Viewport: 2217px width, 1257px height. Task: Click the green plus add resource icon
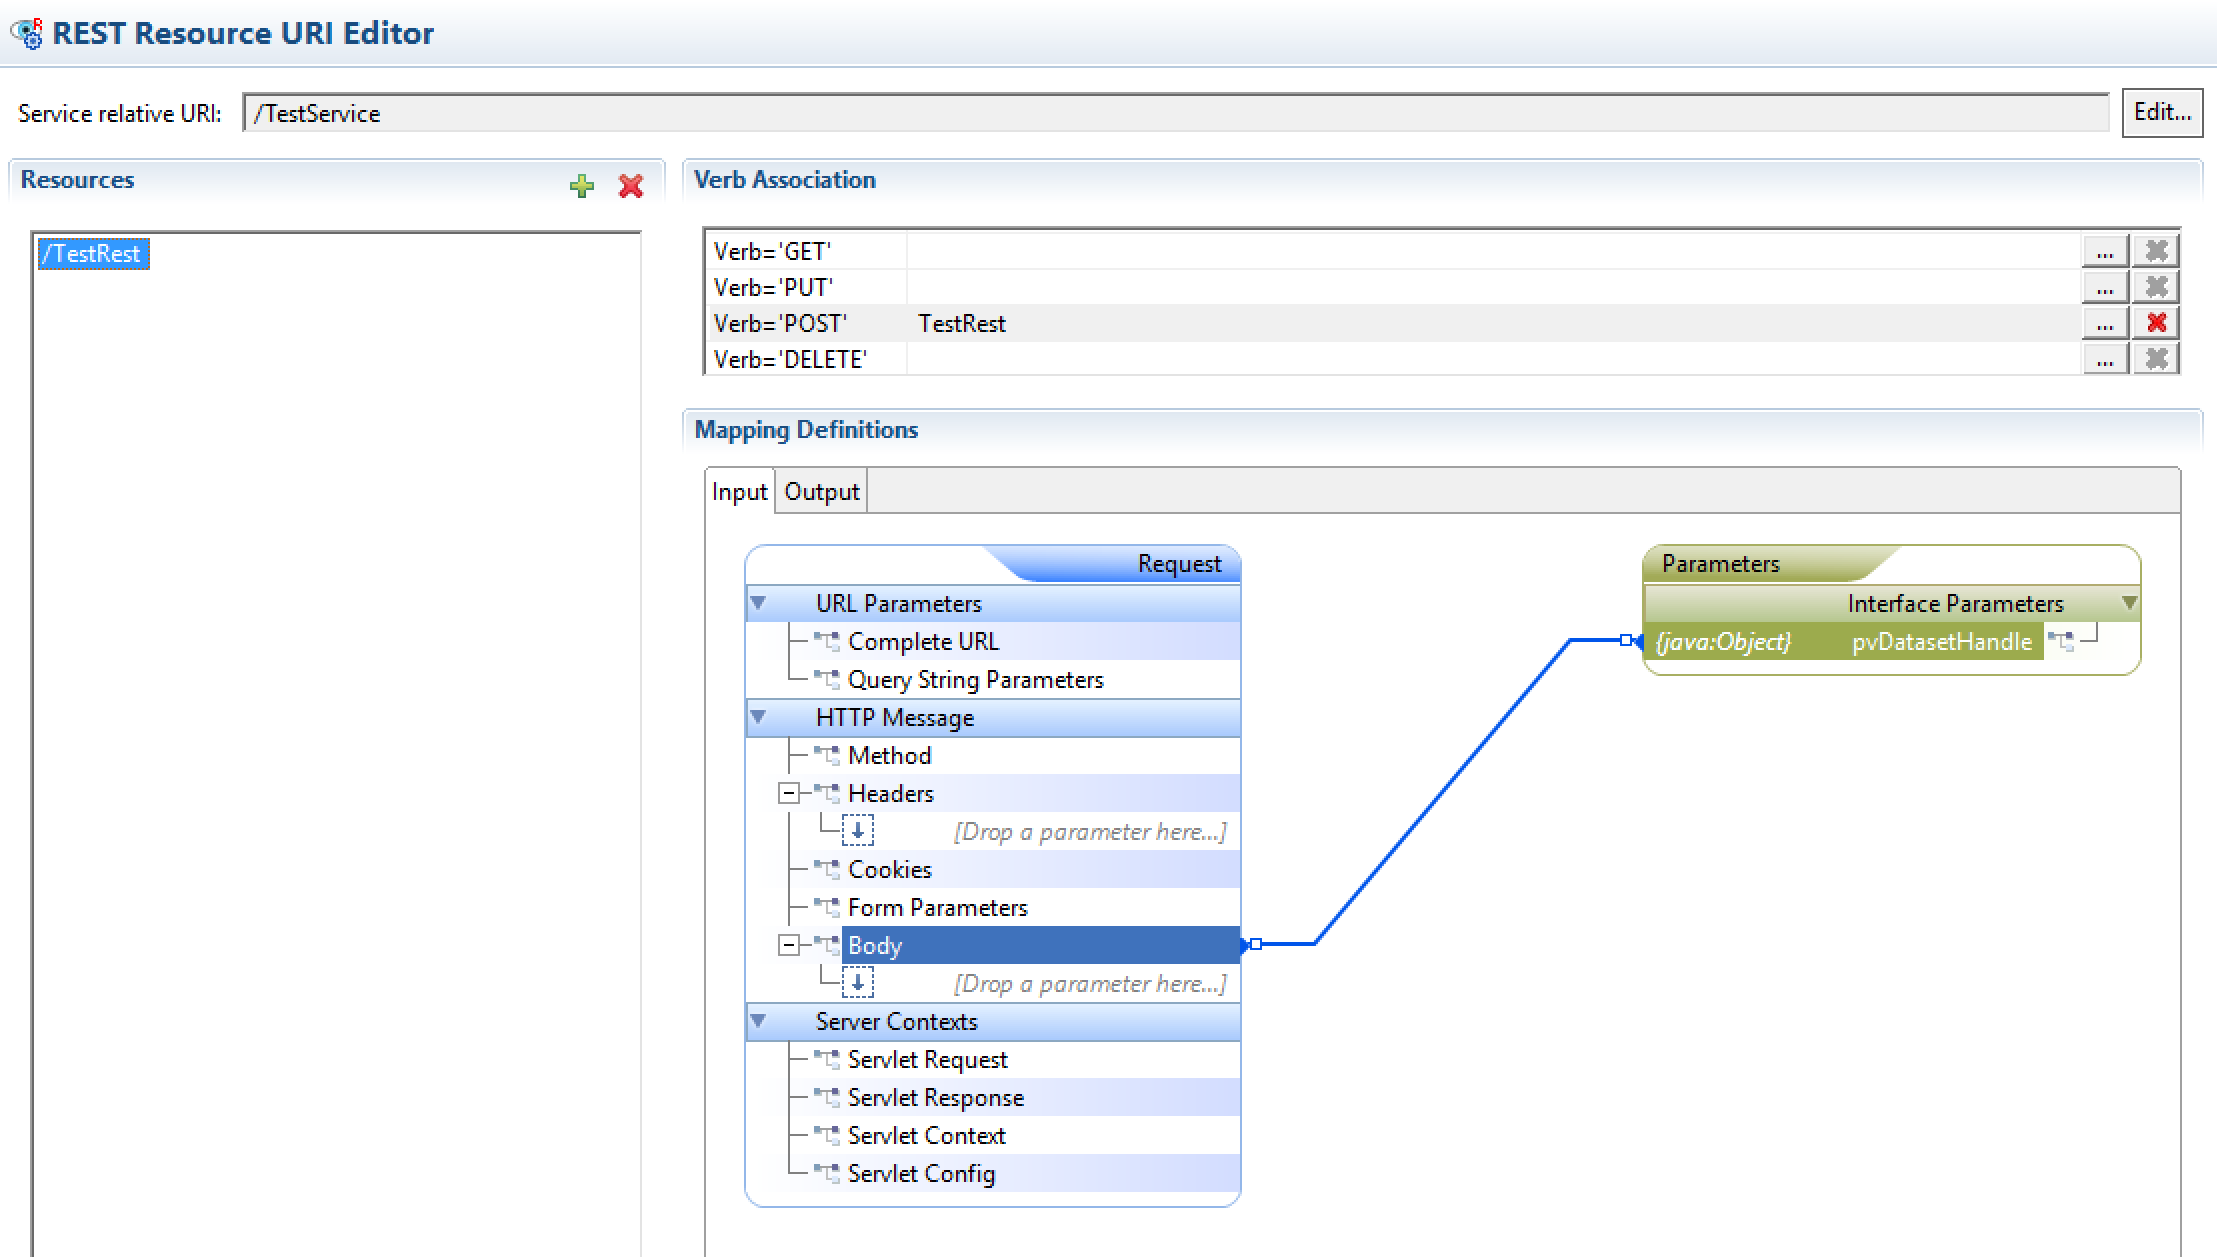pos(581,186)
